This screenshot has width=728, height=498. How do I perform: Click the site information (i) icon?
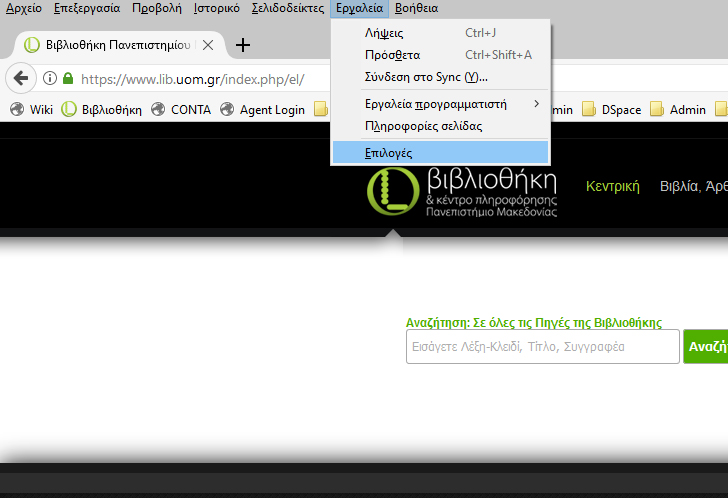[50, 79]
